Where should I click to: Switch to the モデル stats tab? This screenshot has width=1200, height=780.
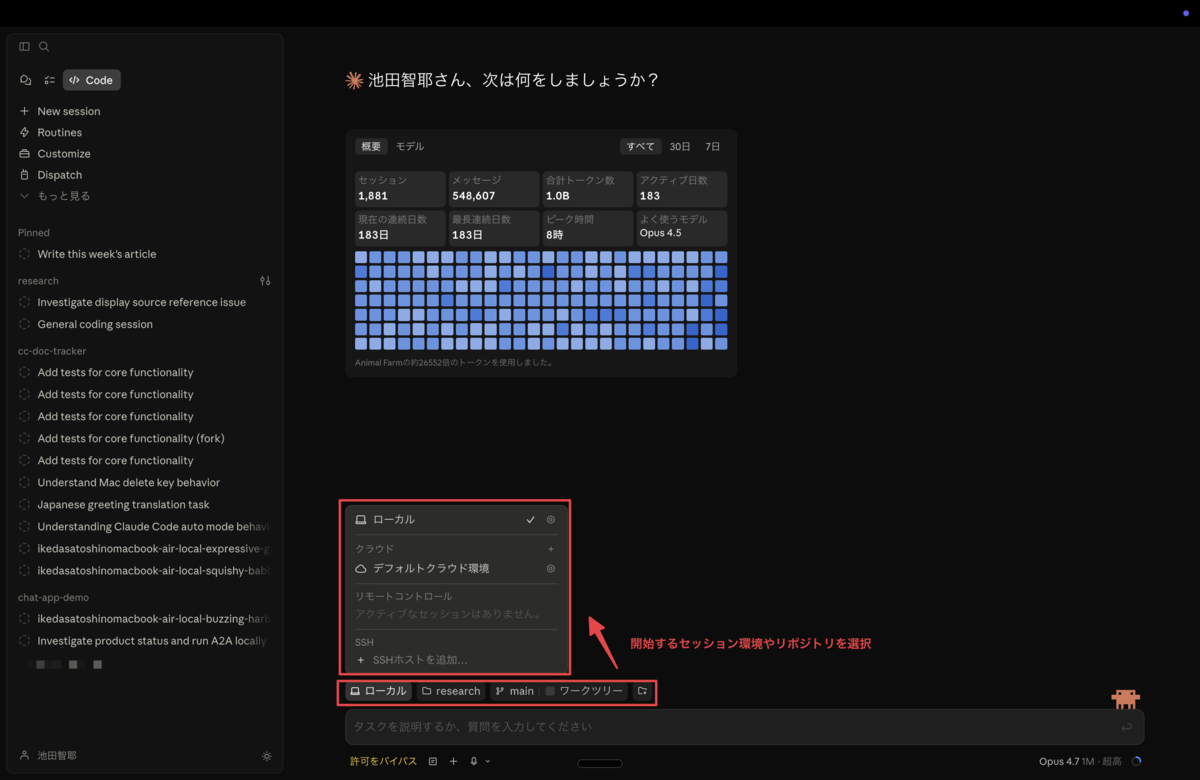[x=410, y=146]
